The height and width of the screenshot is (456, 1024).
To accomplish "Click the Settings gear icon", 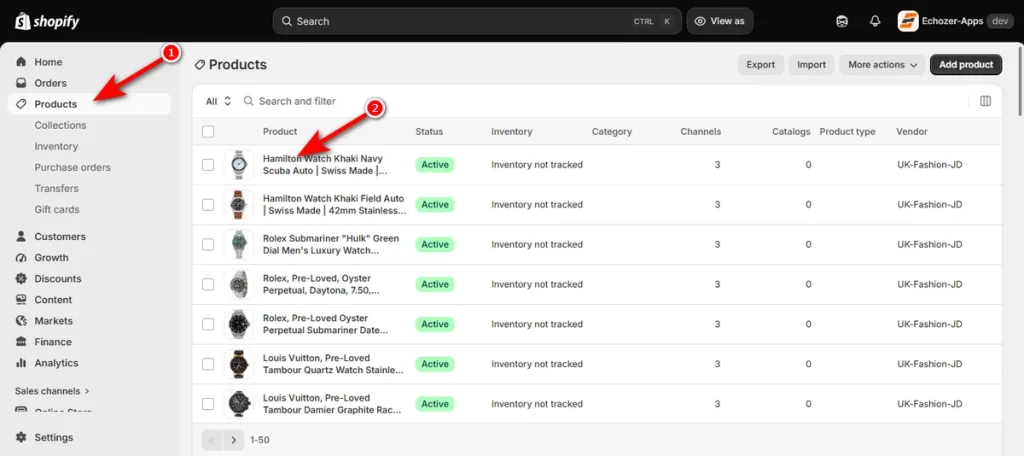I will 22,437.
